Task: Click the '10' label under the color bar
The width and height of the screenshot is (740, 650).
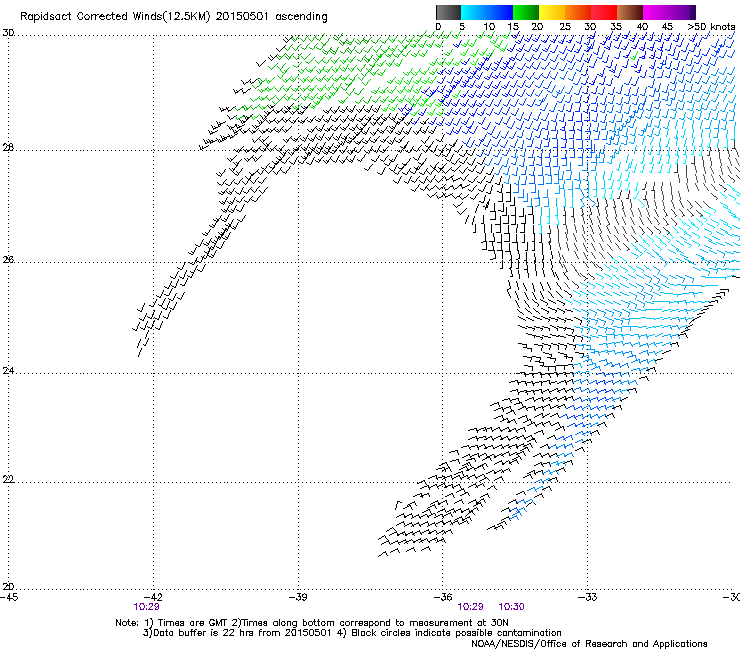Action: [489, 27]
